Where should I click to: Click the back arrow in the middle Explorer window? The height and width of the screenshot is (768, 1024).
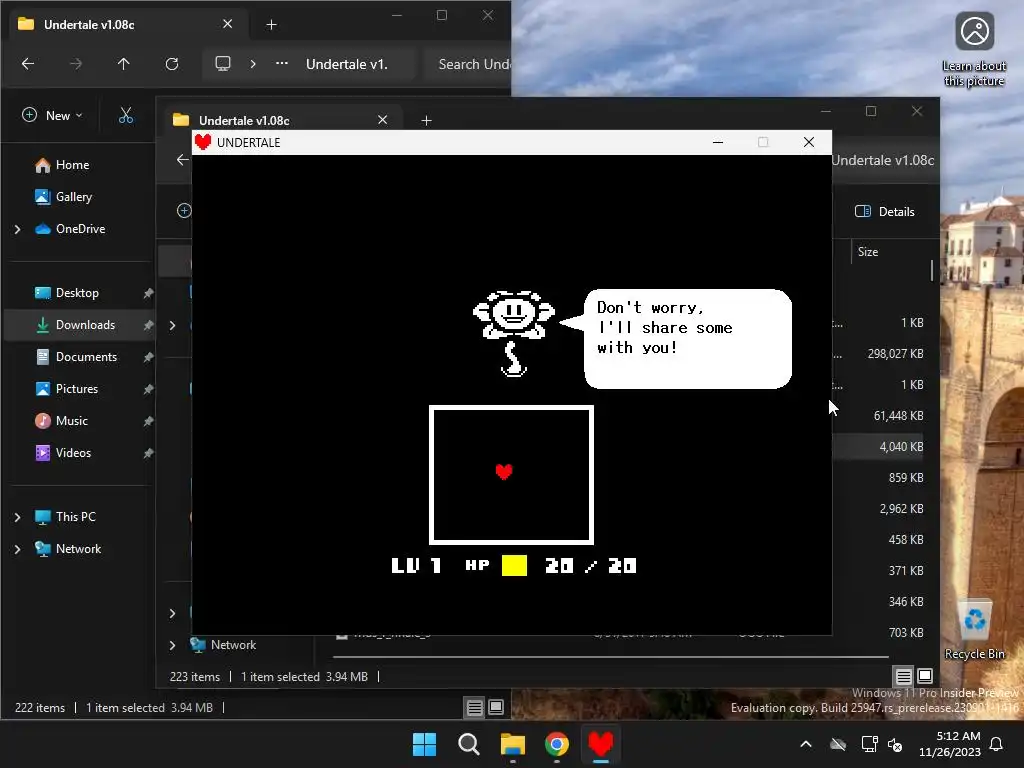pyautogui.click(x=182, y=160)
